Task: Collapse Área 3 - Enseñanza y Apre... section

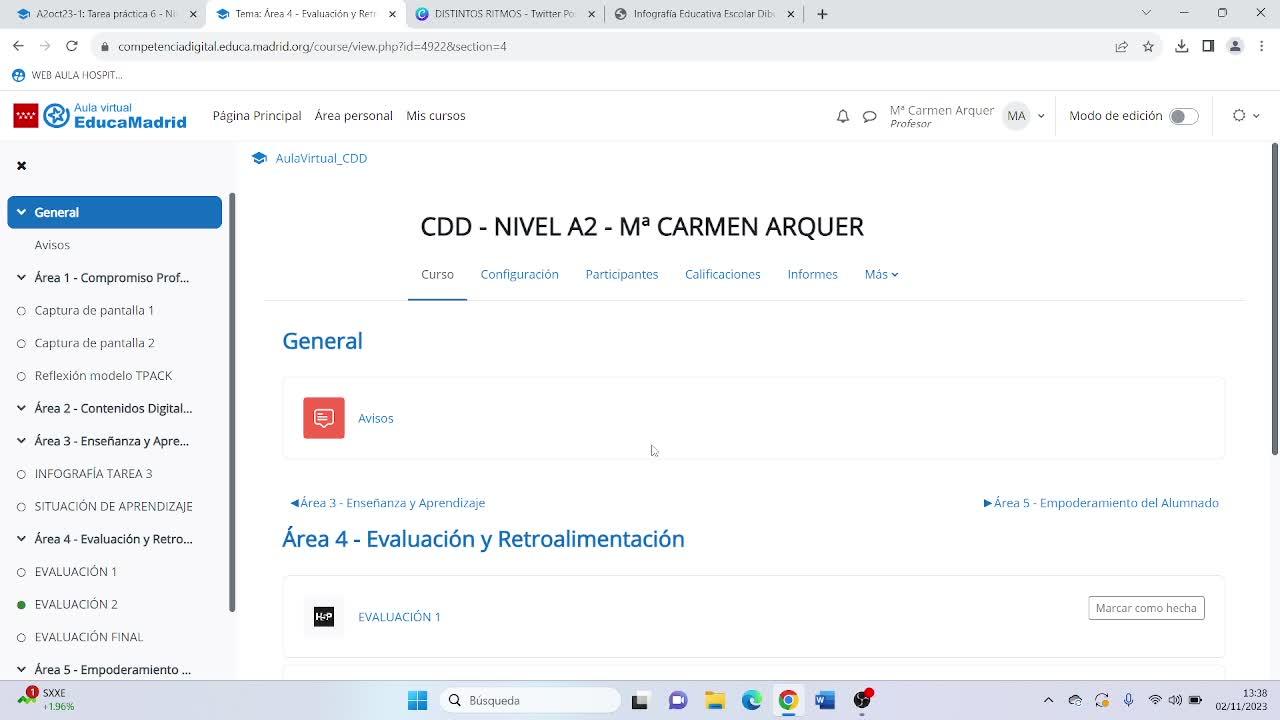Action: pyautogui.click(x=21, y=441)
